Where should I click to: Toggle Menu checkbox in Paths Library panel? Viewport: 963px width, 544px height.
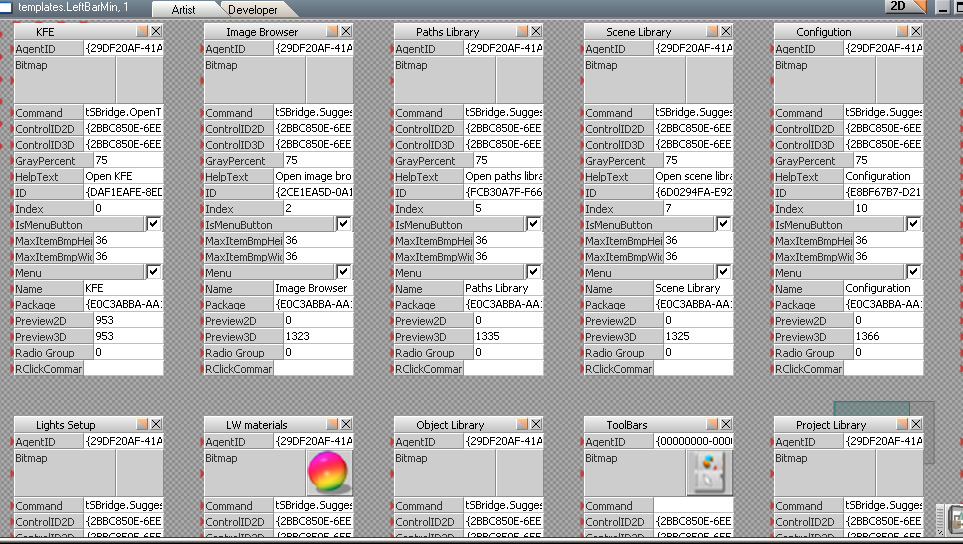click(x=534, y=272)
